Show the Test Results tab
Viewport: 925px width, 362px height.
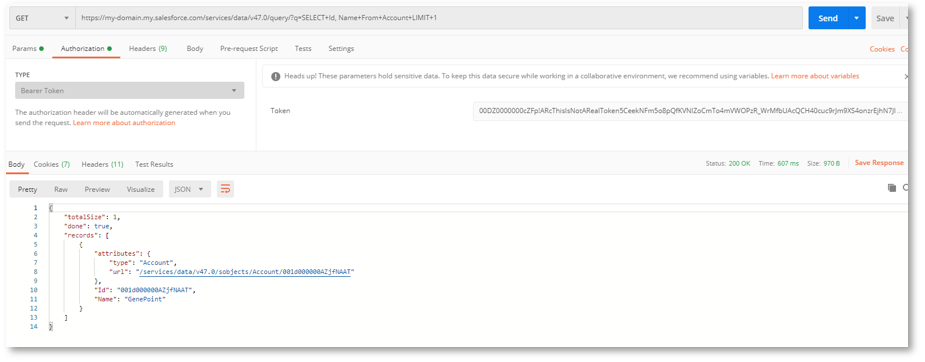(x=154, y=164)
